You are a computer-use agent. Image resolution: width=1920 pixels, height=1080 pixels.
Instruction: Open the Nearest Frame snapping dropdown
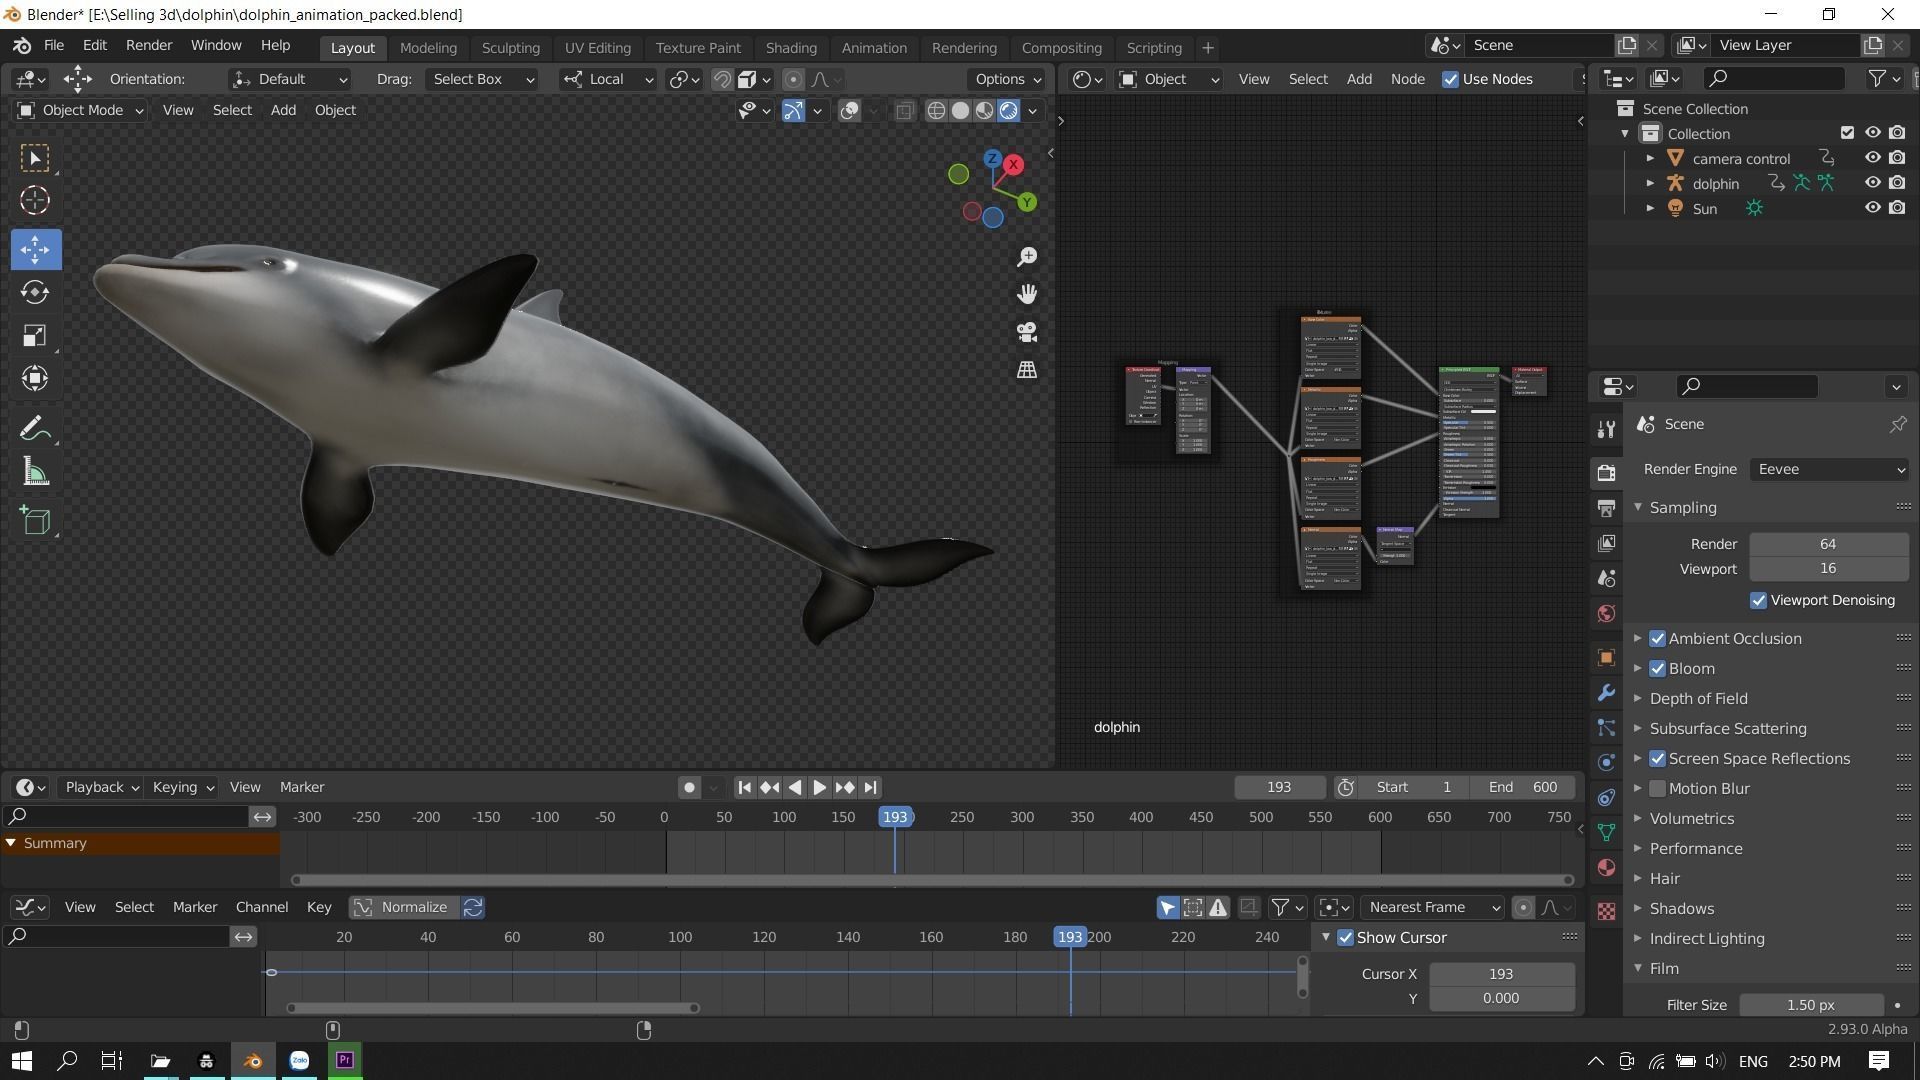[x=1432, y=907]
